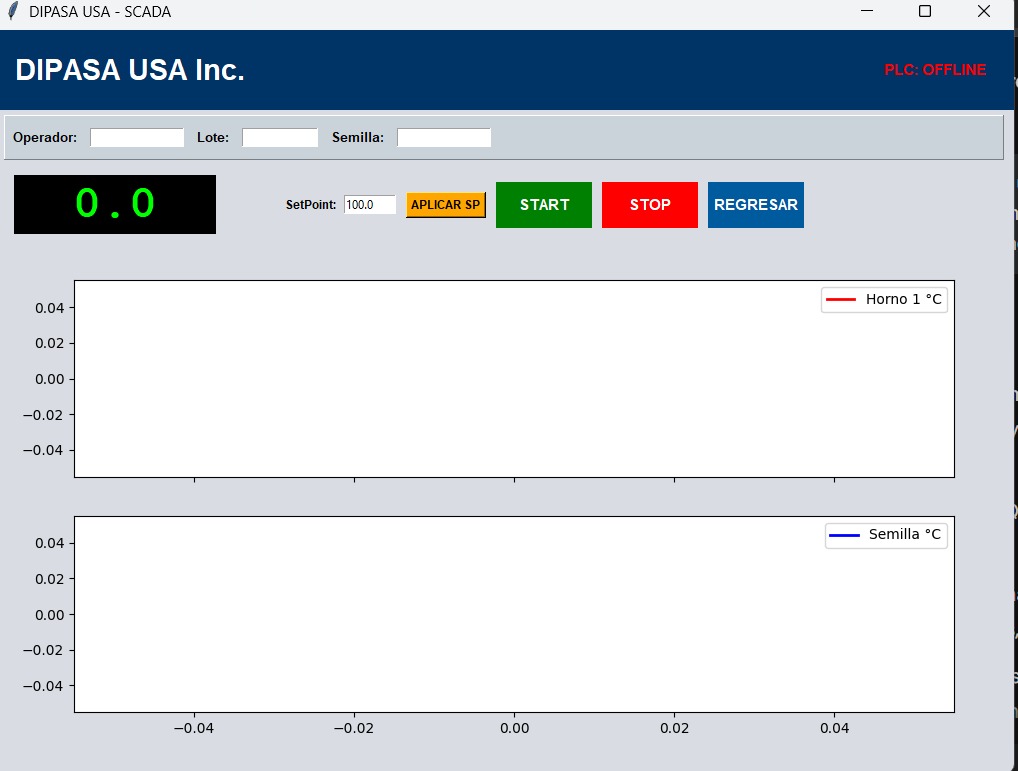Click the Semilla °C legend entry
Screen dimensions: 1018x771
[886, 535]
